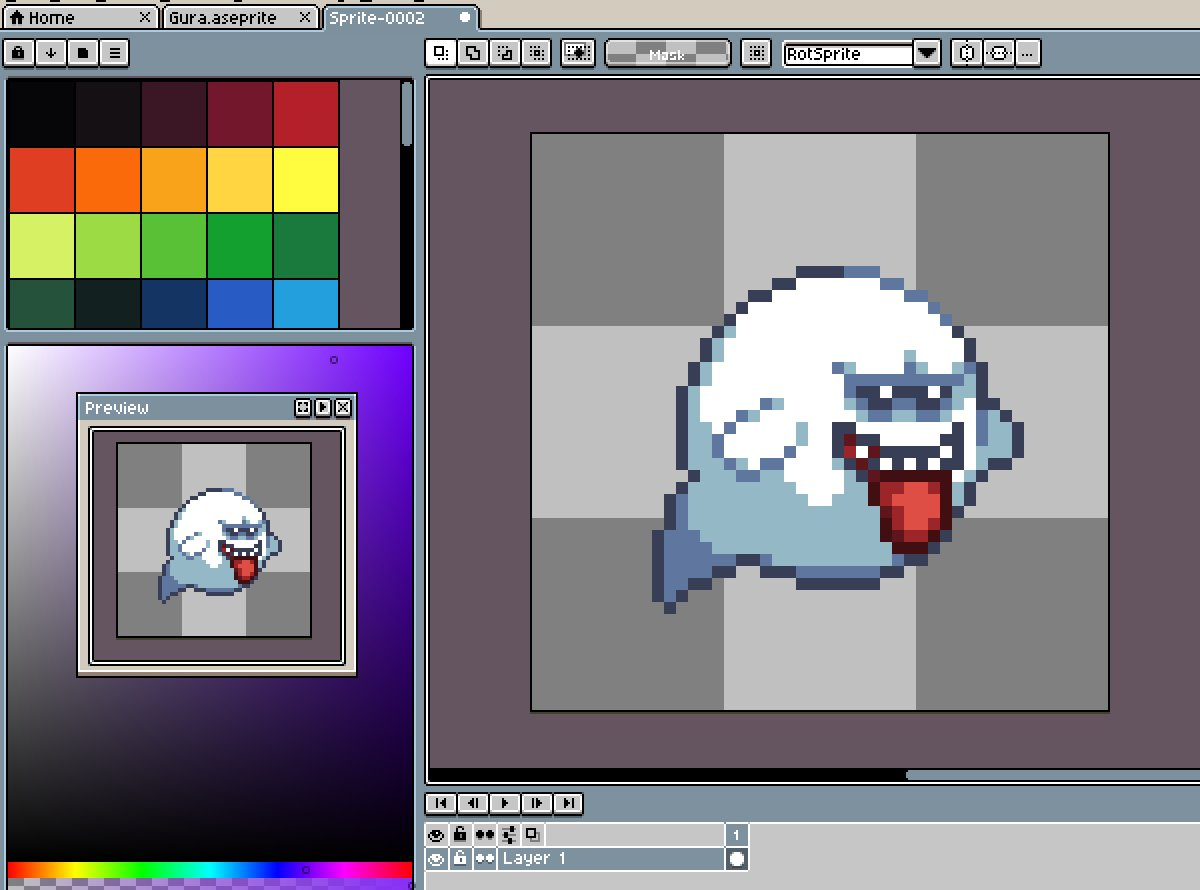Toggle lock for all layers in timeline header

460,835
